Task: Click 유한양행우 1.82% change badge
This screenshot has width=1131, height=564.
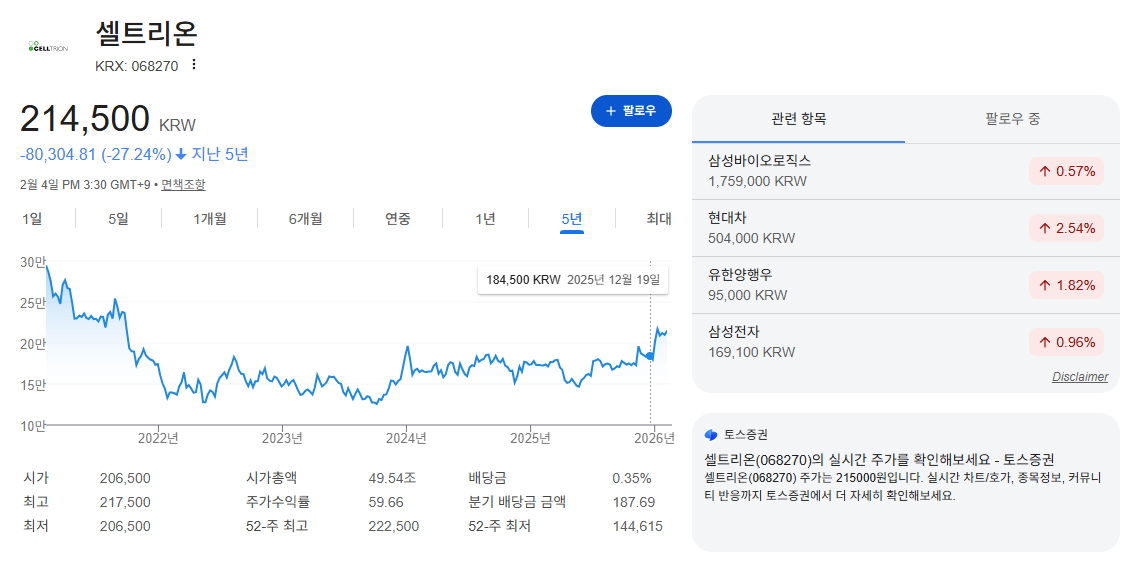Action: (1066, 285)
